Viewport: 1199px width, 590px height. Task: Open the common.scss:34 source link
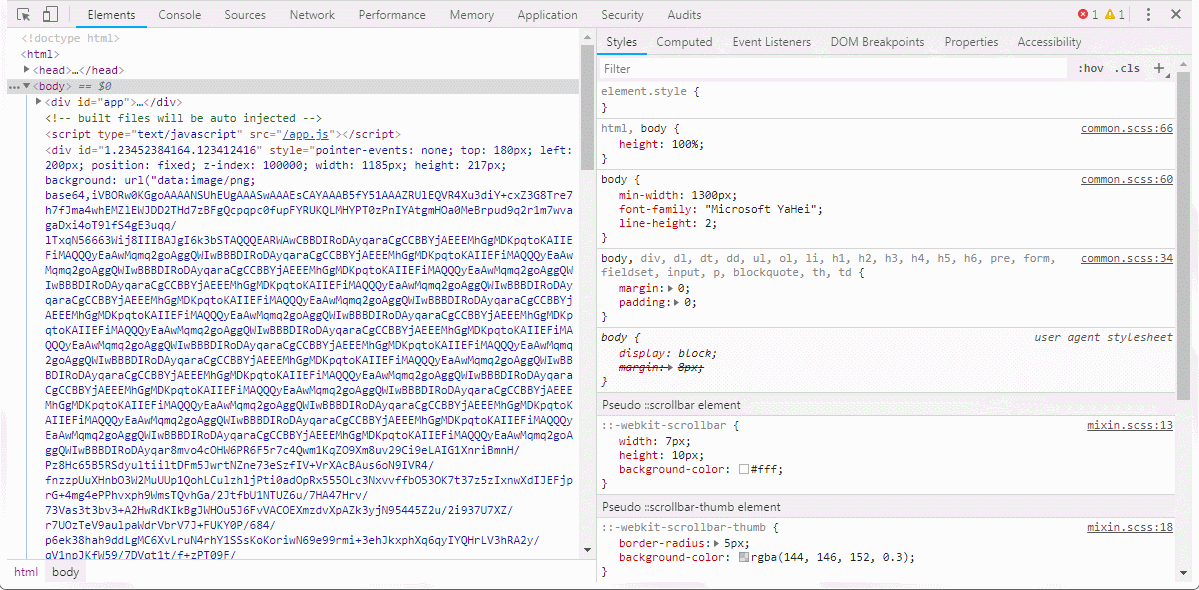coord(1126,258)
